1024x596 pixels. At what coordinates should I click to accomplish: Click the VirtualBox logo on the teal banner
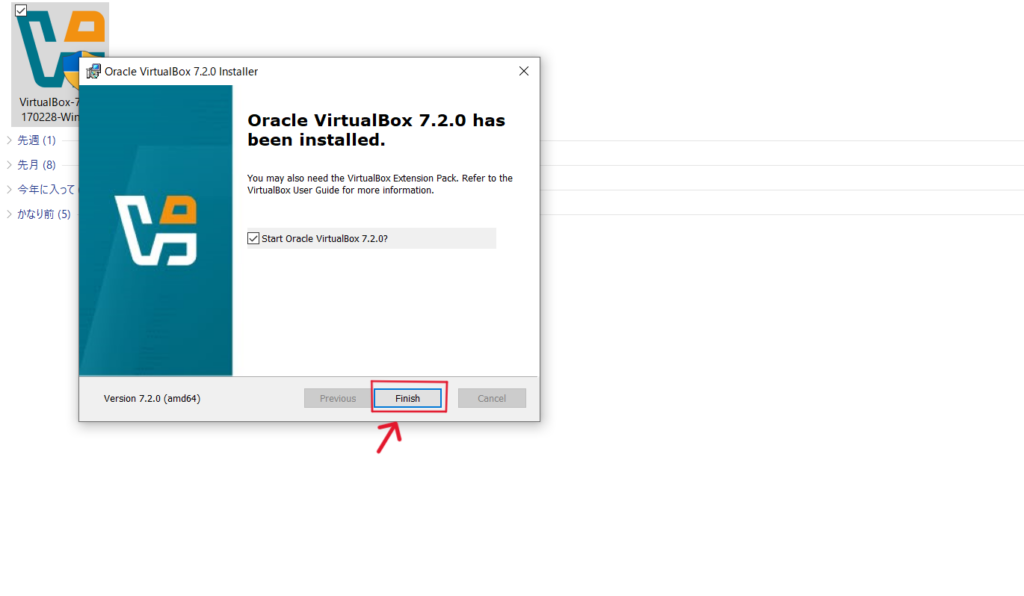pos(155,230)
